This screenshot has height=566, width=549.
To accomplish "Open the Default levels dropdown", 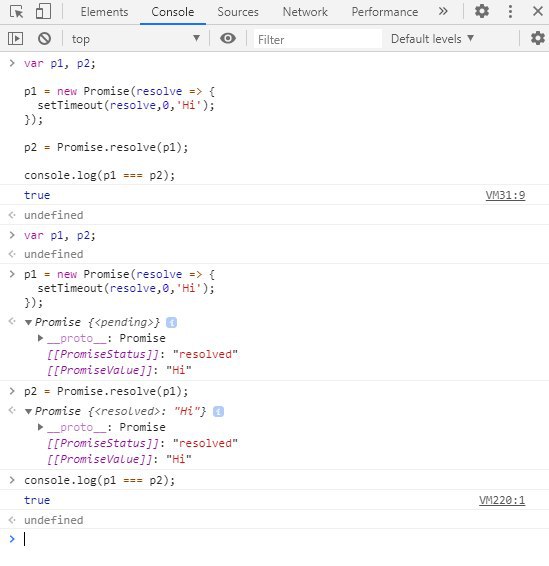I will [x=432, y=39].
